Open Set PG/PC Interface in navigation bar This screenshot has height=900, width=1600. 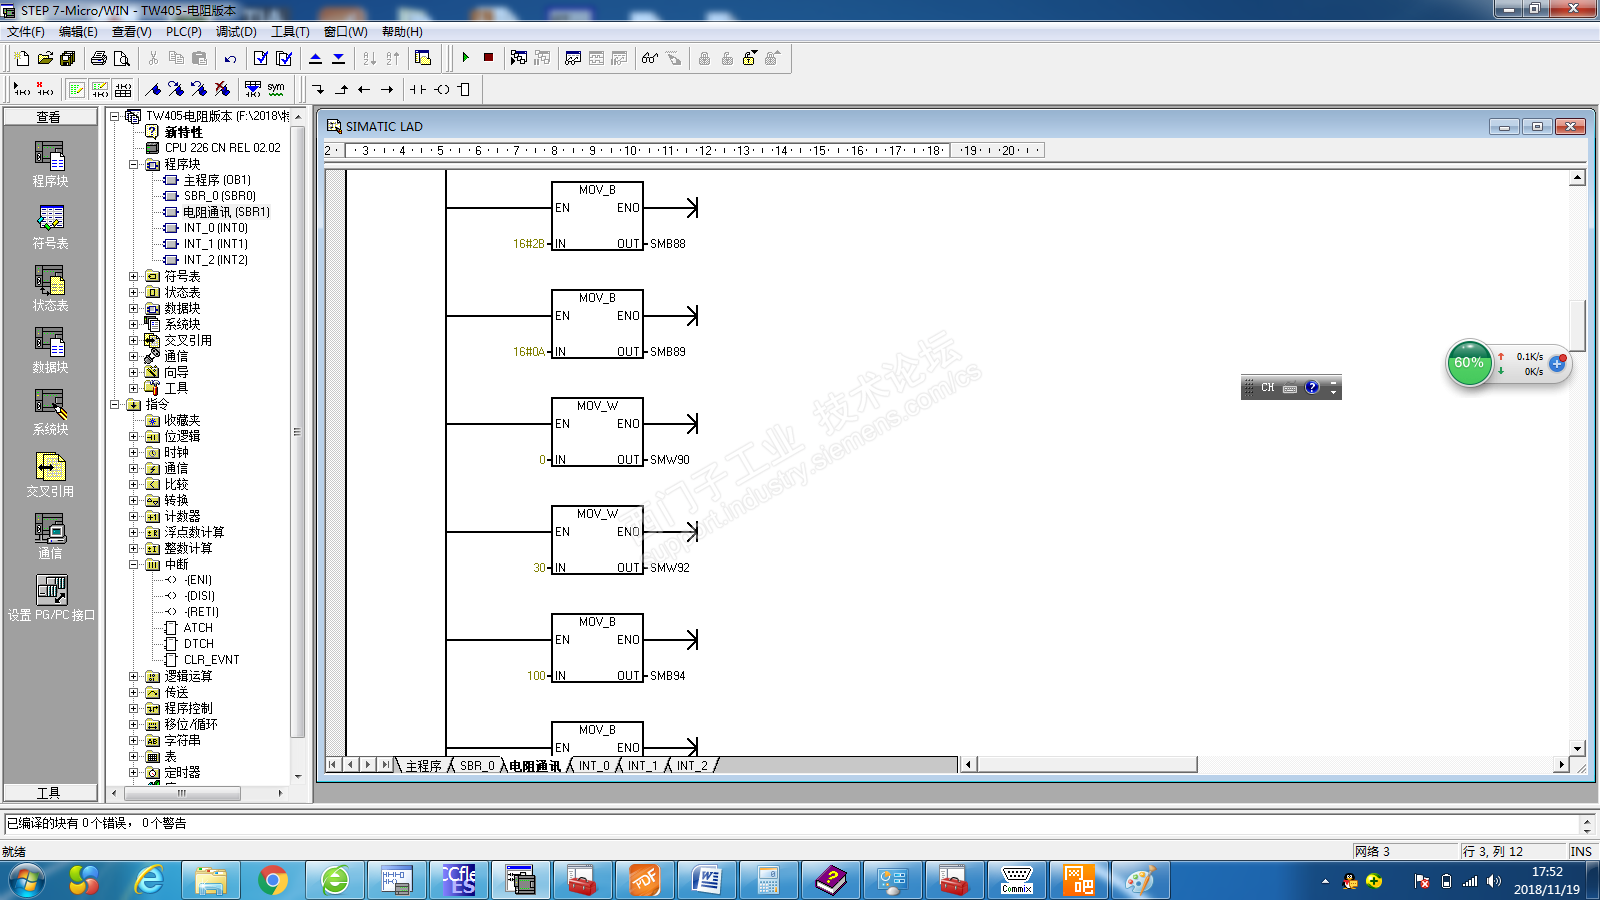[51, 598]
